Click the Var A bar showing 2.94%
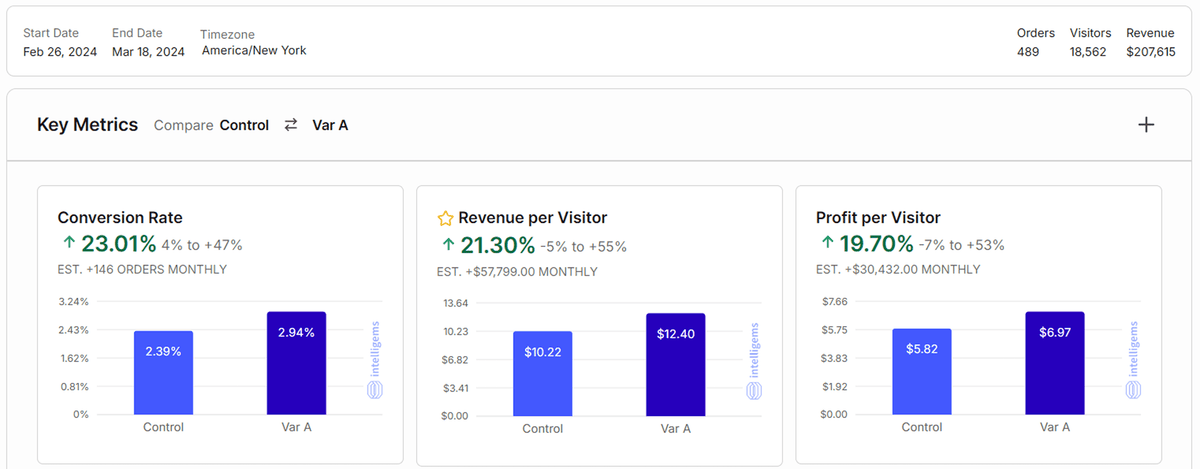Image resolution: width=1200 pixels, height=469 pixels. [x=296, y=362]
